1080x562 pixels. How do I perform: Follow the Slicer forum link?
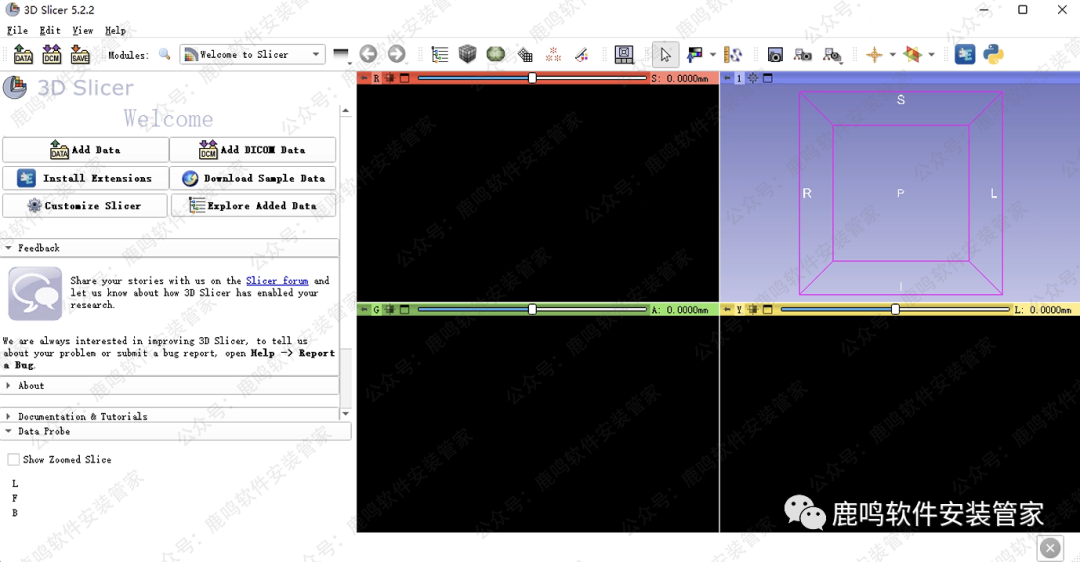tap(277, 281)
